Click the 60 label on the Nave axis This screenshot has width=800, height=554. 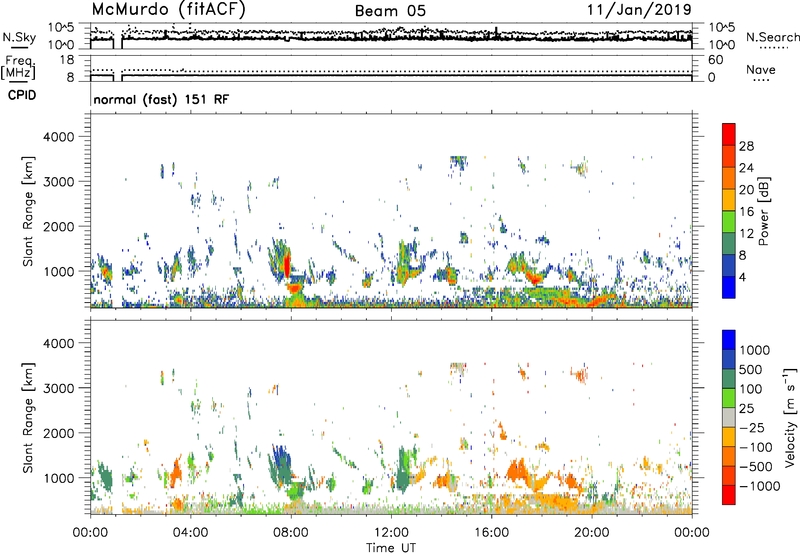point(715,60)
